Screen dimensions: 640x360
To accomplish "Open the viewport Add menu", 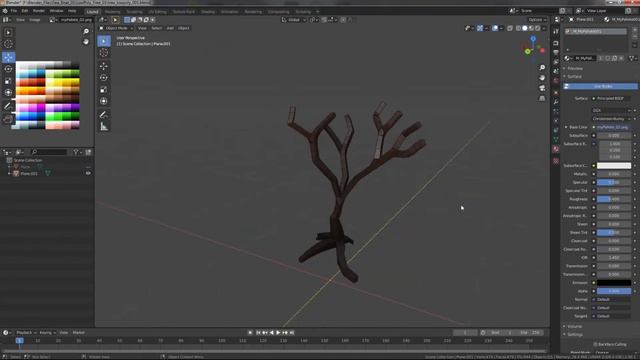I will click(170, 28).
